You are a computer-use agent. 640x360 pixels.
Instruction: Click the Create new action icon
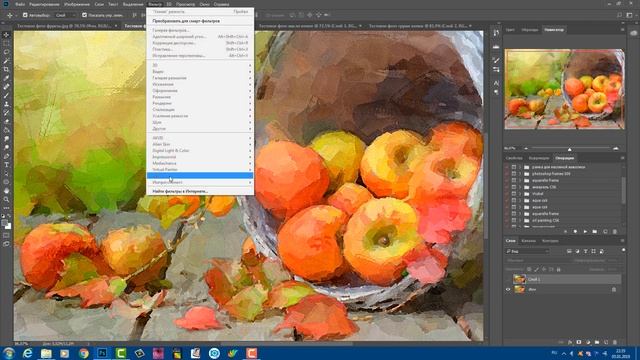coord(605,231)
